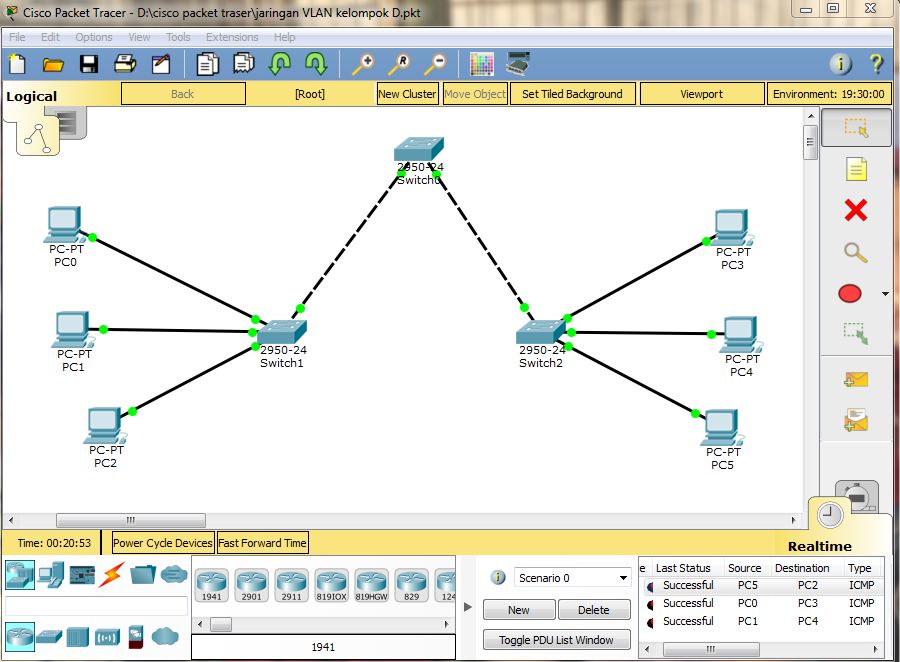The height and width of the screenshot is (662, 900).
Task: Click the Zoom Out magnifier
Action: (435, 64)
